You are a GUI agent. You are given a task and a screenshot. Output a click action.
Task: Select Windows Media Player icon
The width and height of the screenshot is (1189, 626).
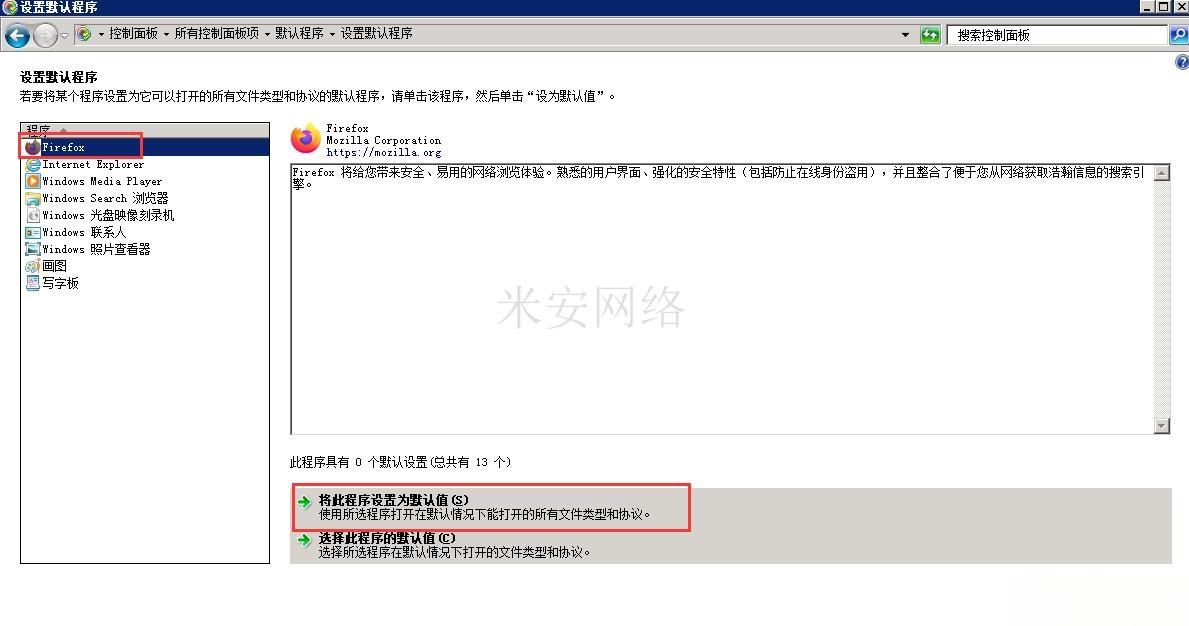[x=33, y=181]
